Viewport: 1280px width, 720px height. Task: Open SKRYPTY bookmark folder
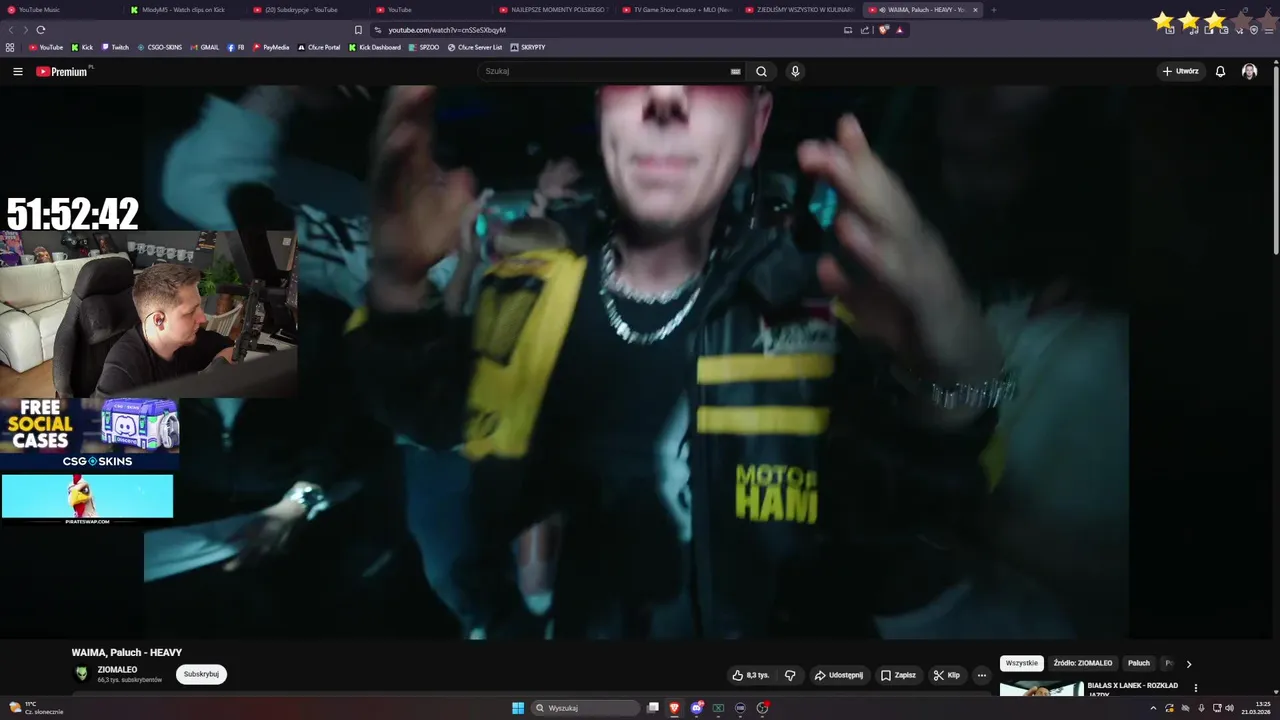(528, 47)
